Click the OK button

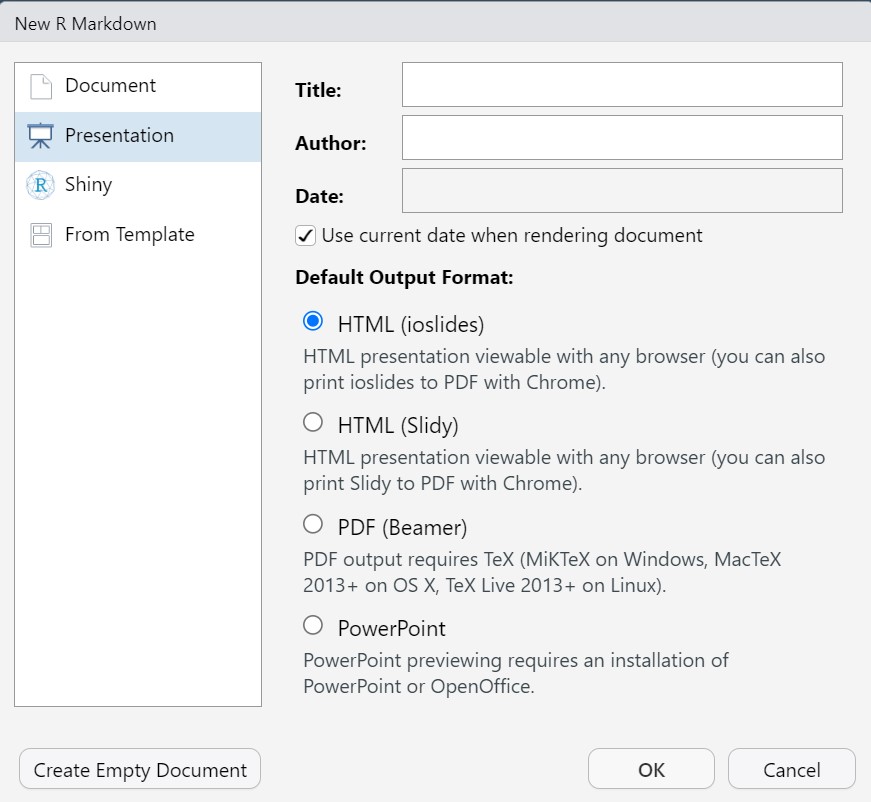point(651,769)
